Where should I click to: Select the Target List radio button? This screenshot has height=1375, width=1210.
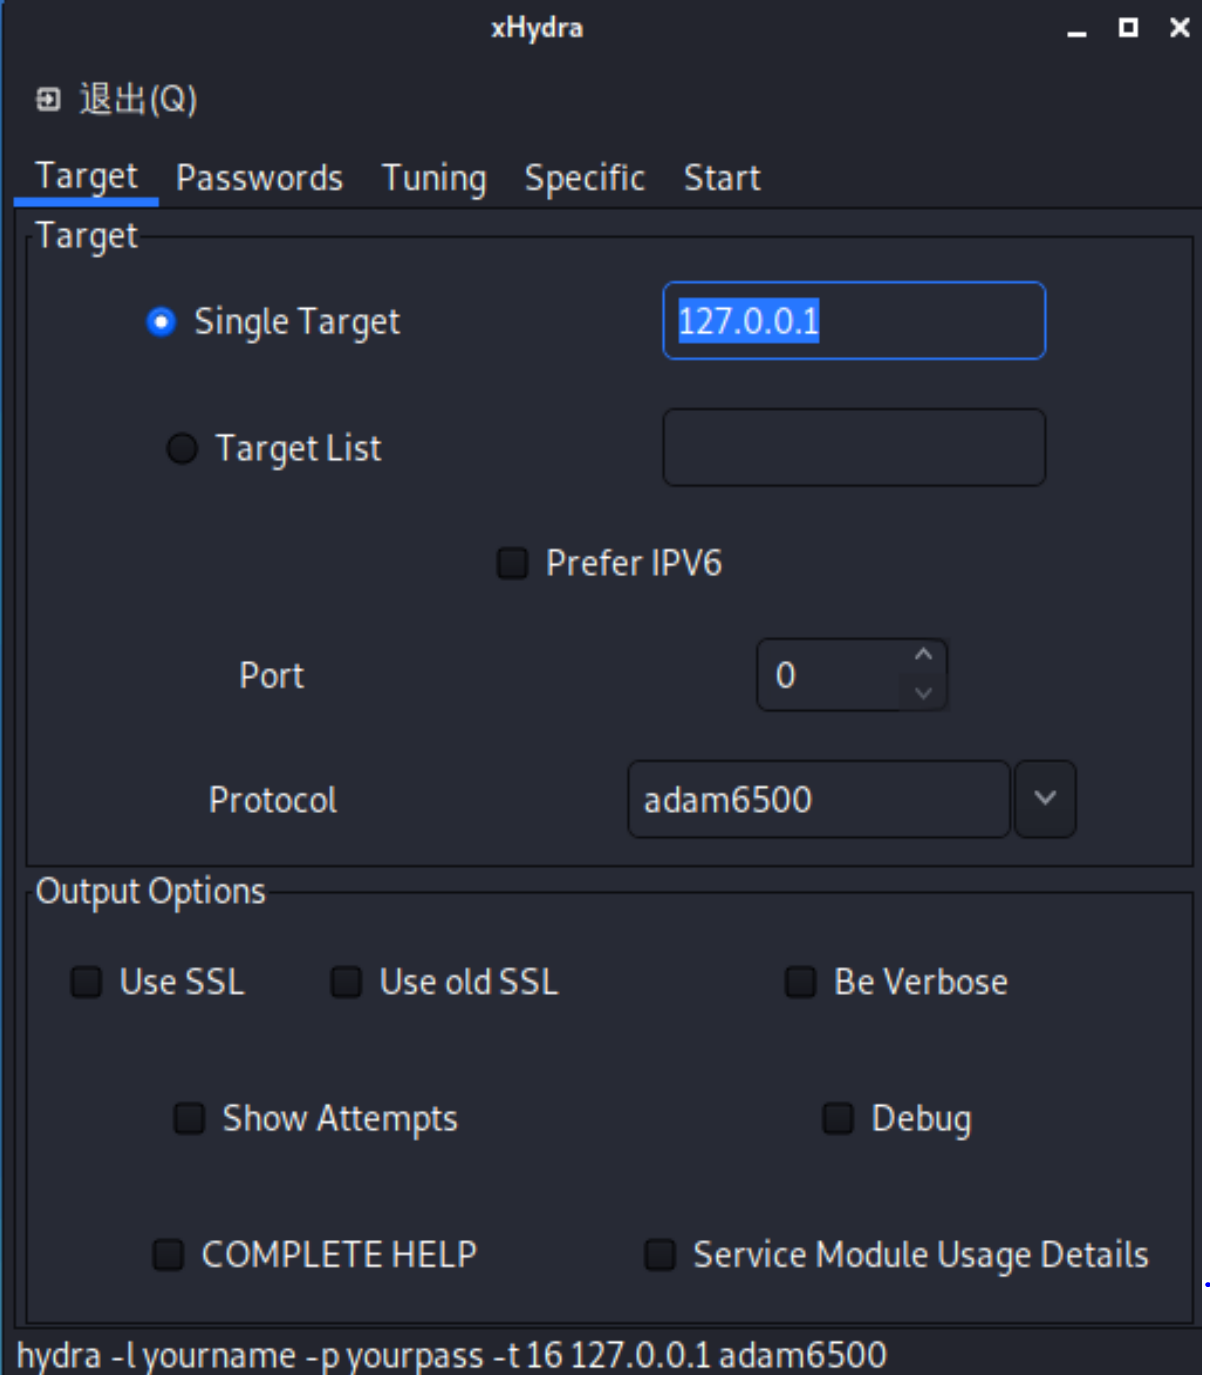pos(182,448)
